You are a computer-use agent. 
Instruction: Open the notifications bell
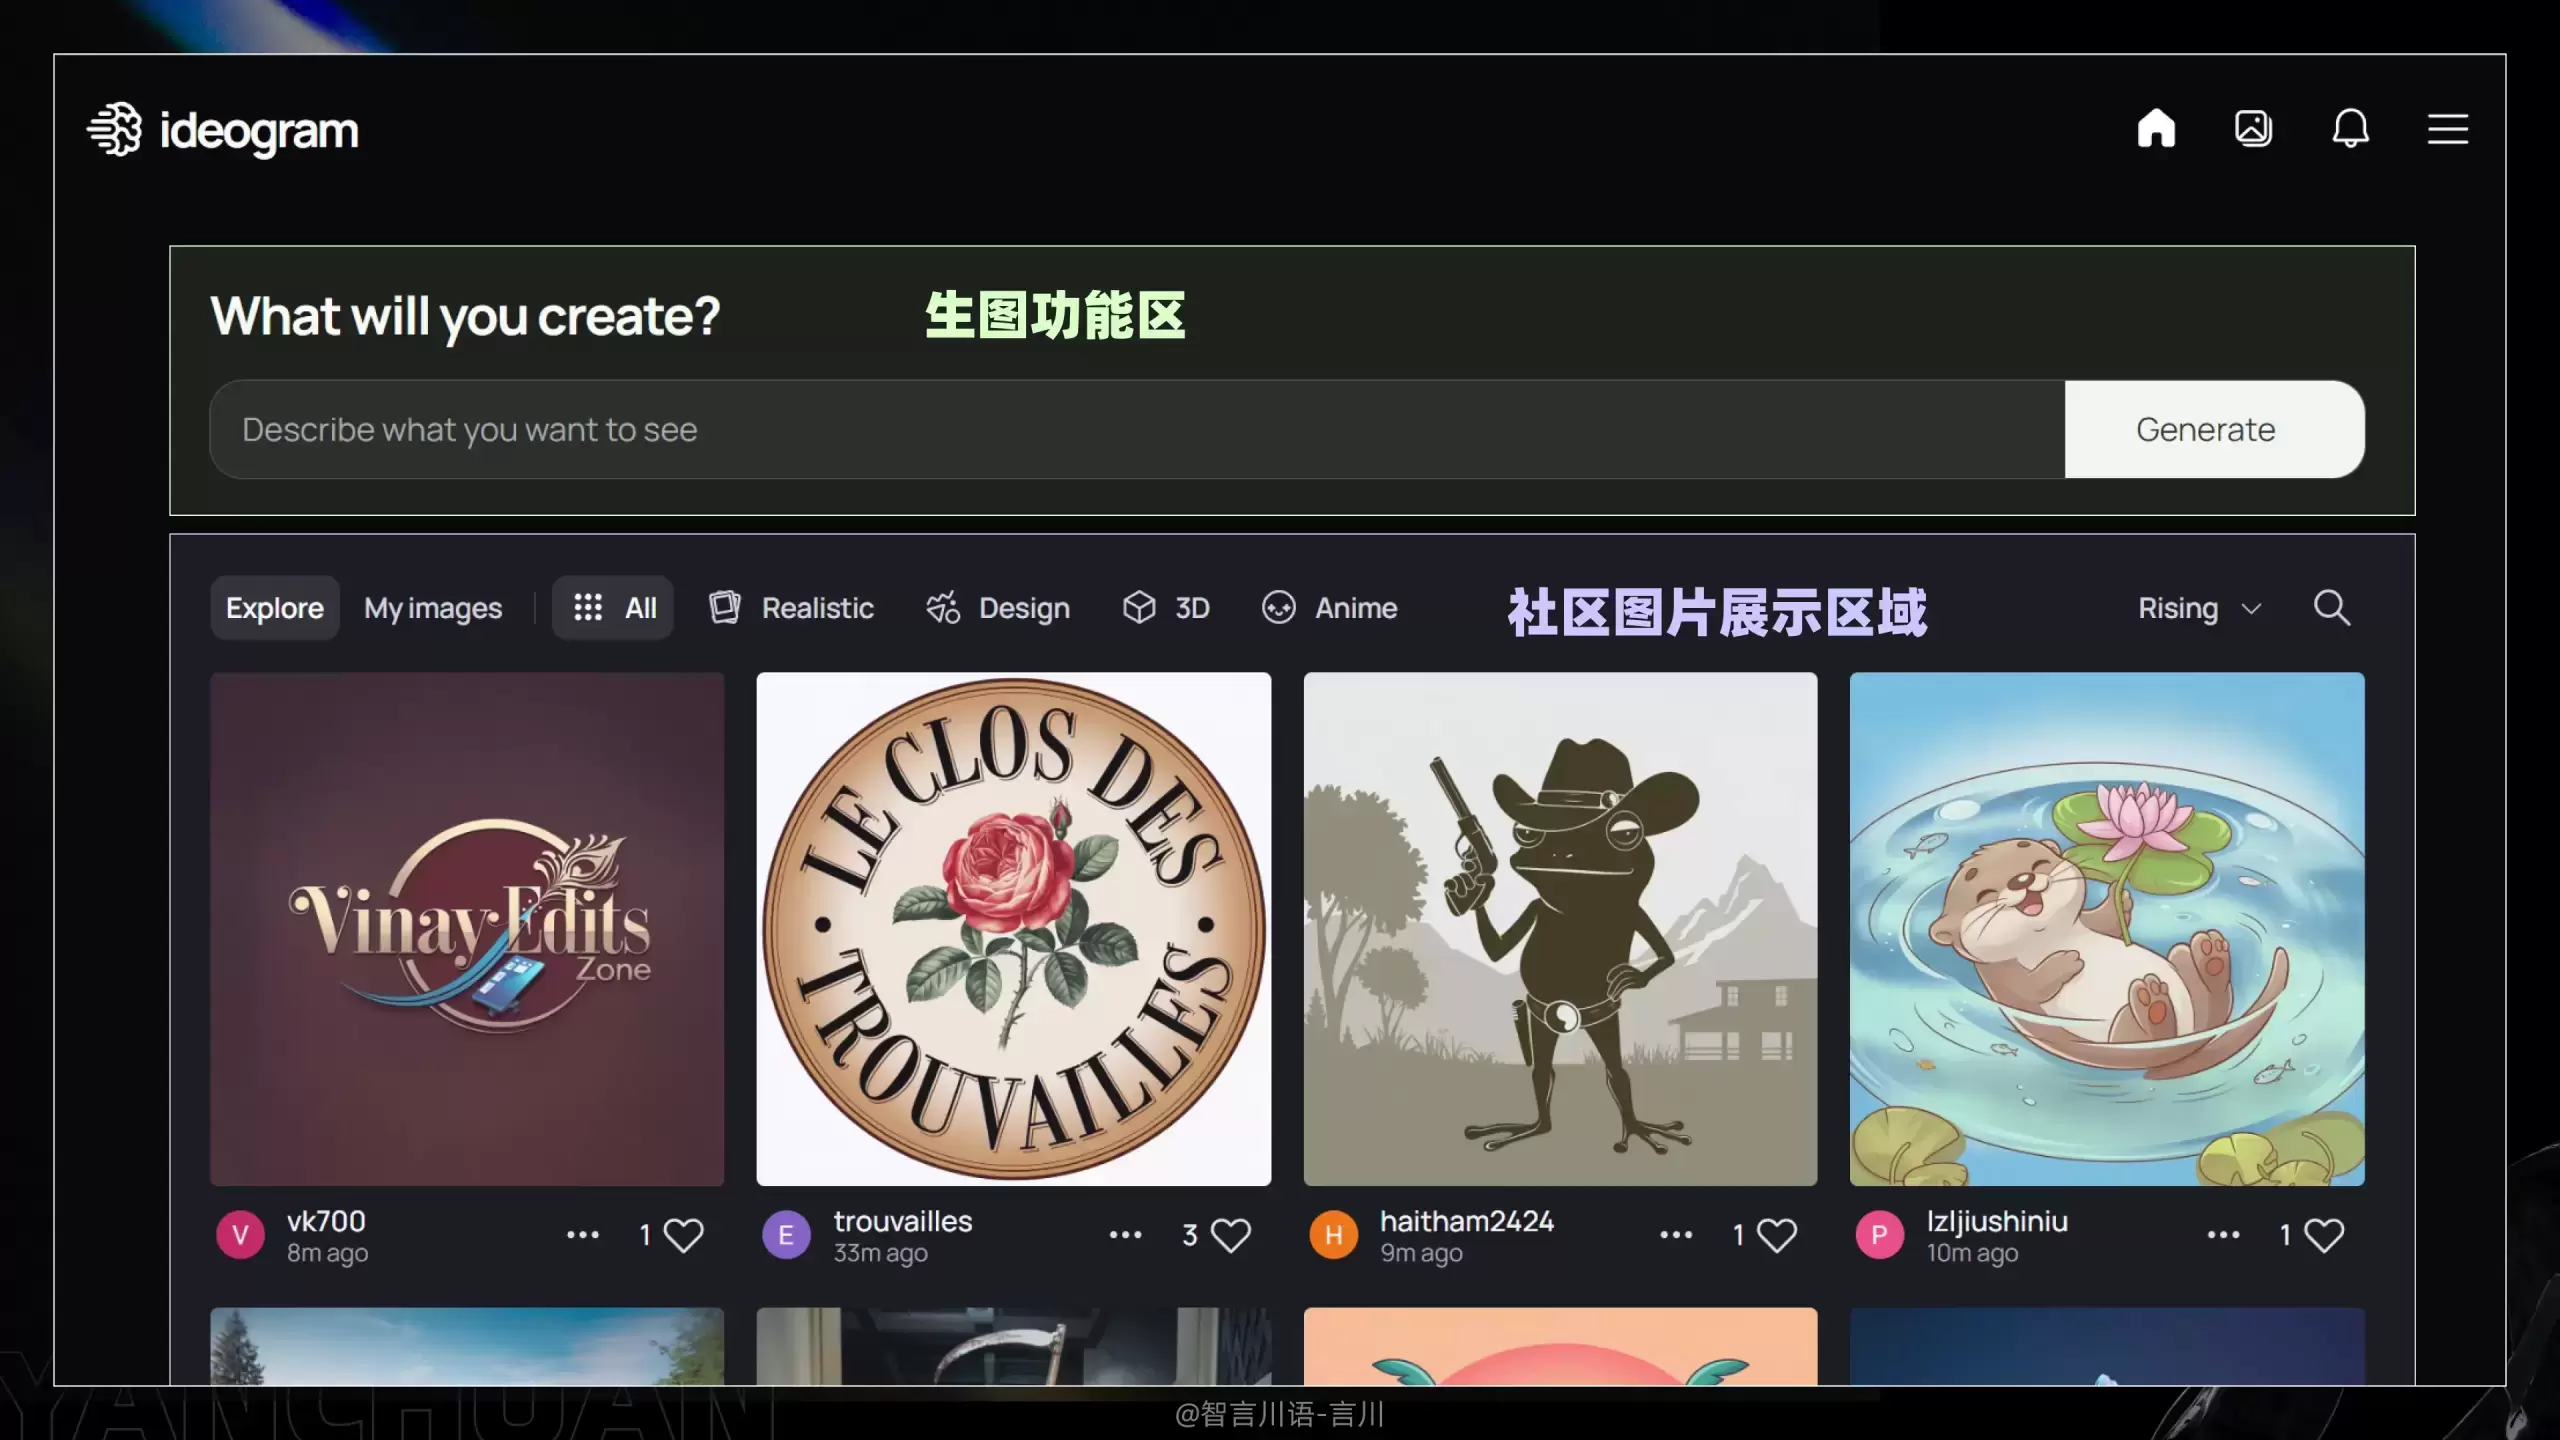(x=2350, y=128)
